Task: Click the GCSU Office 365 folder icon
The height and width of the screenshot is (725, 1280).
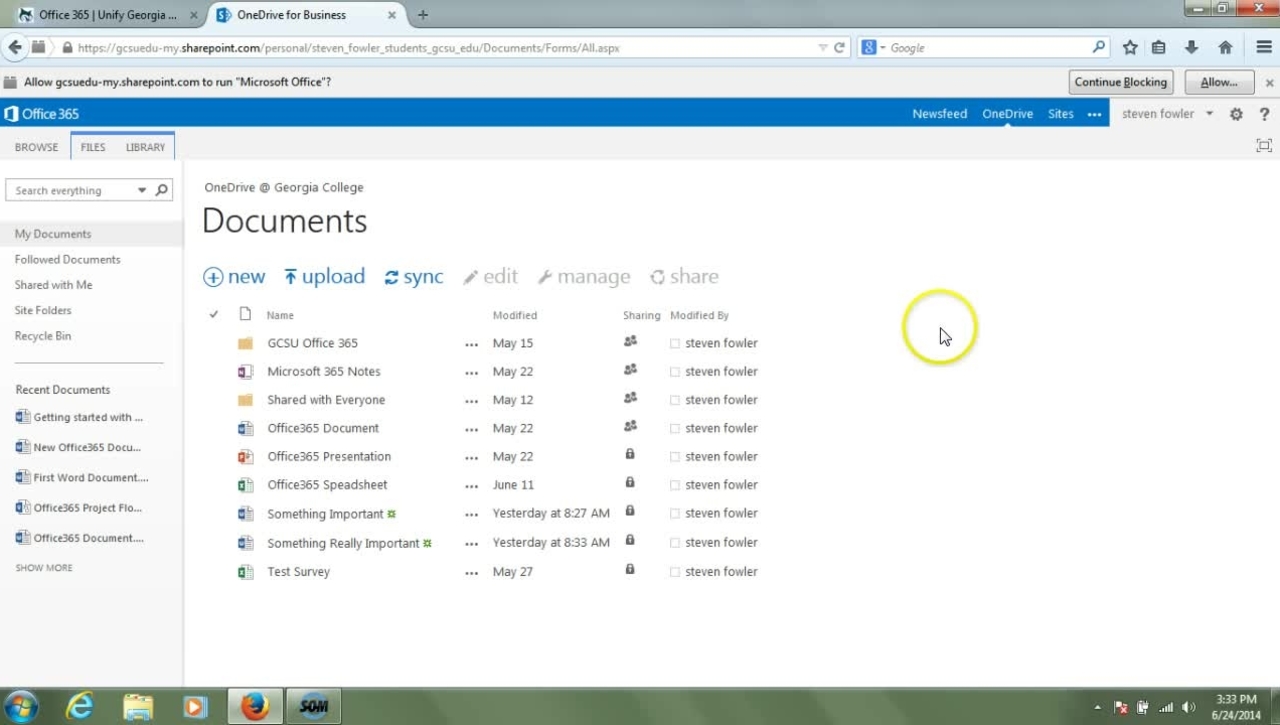Action: [245, 343]
